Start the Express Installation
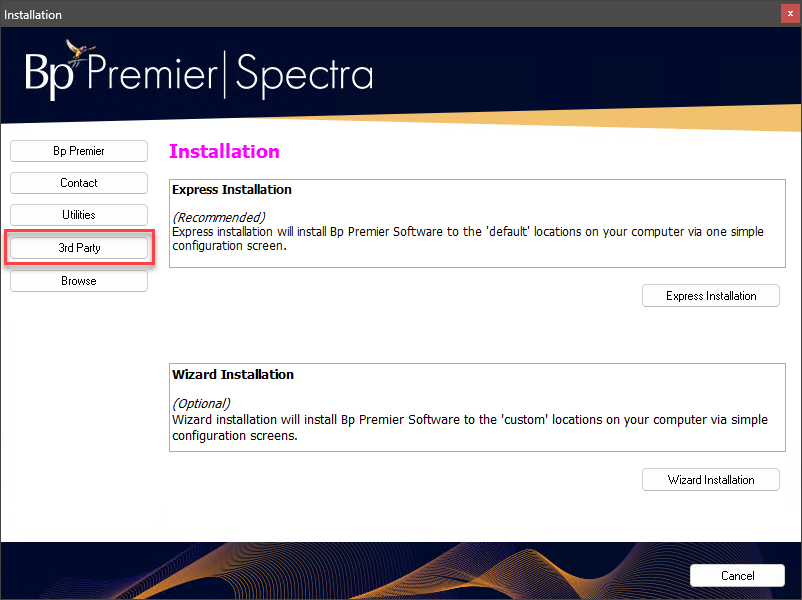The image size is (802, 600). point(710,296)
